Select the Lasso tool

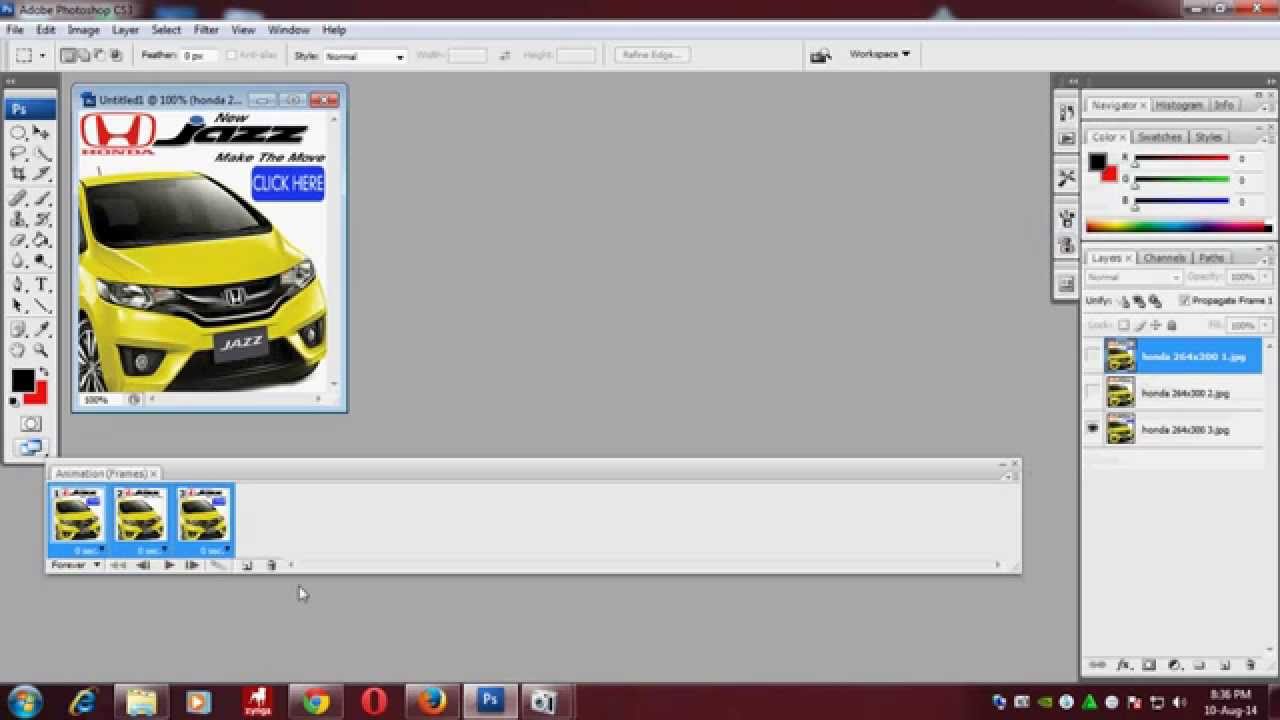point(18,154)
